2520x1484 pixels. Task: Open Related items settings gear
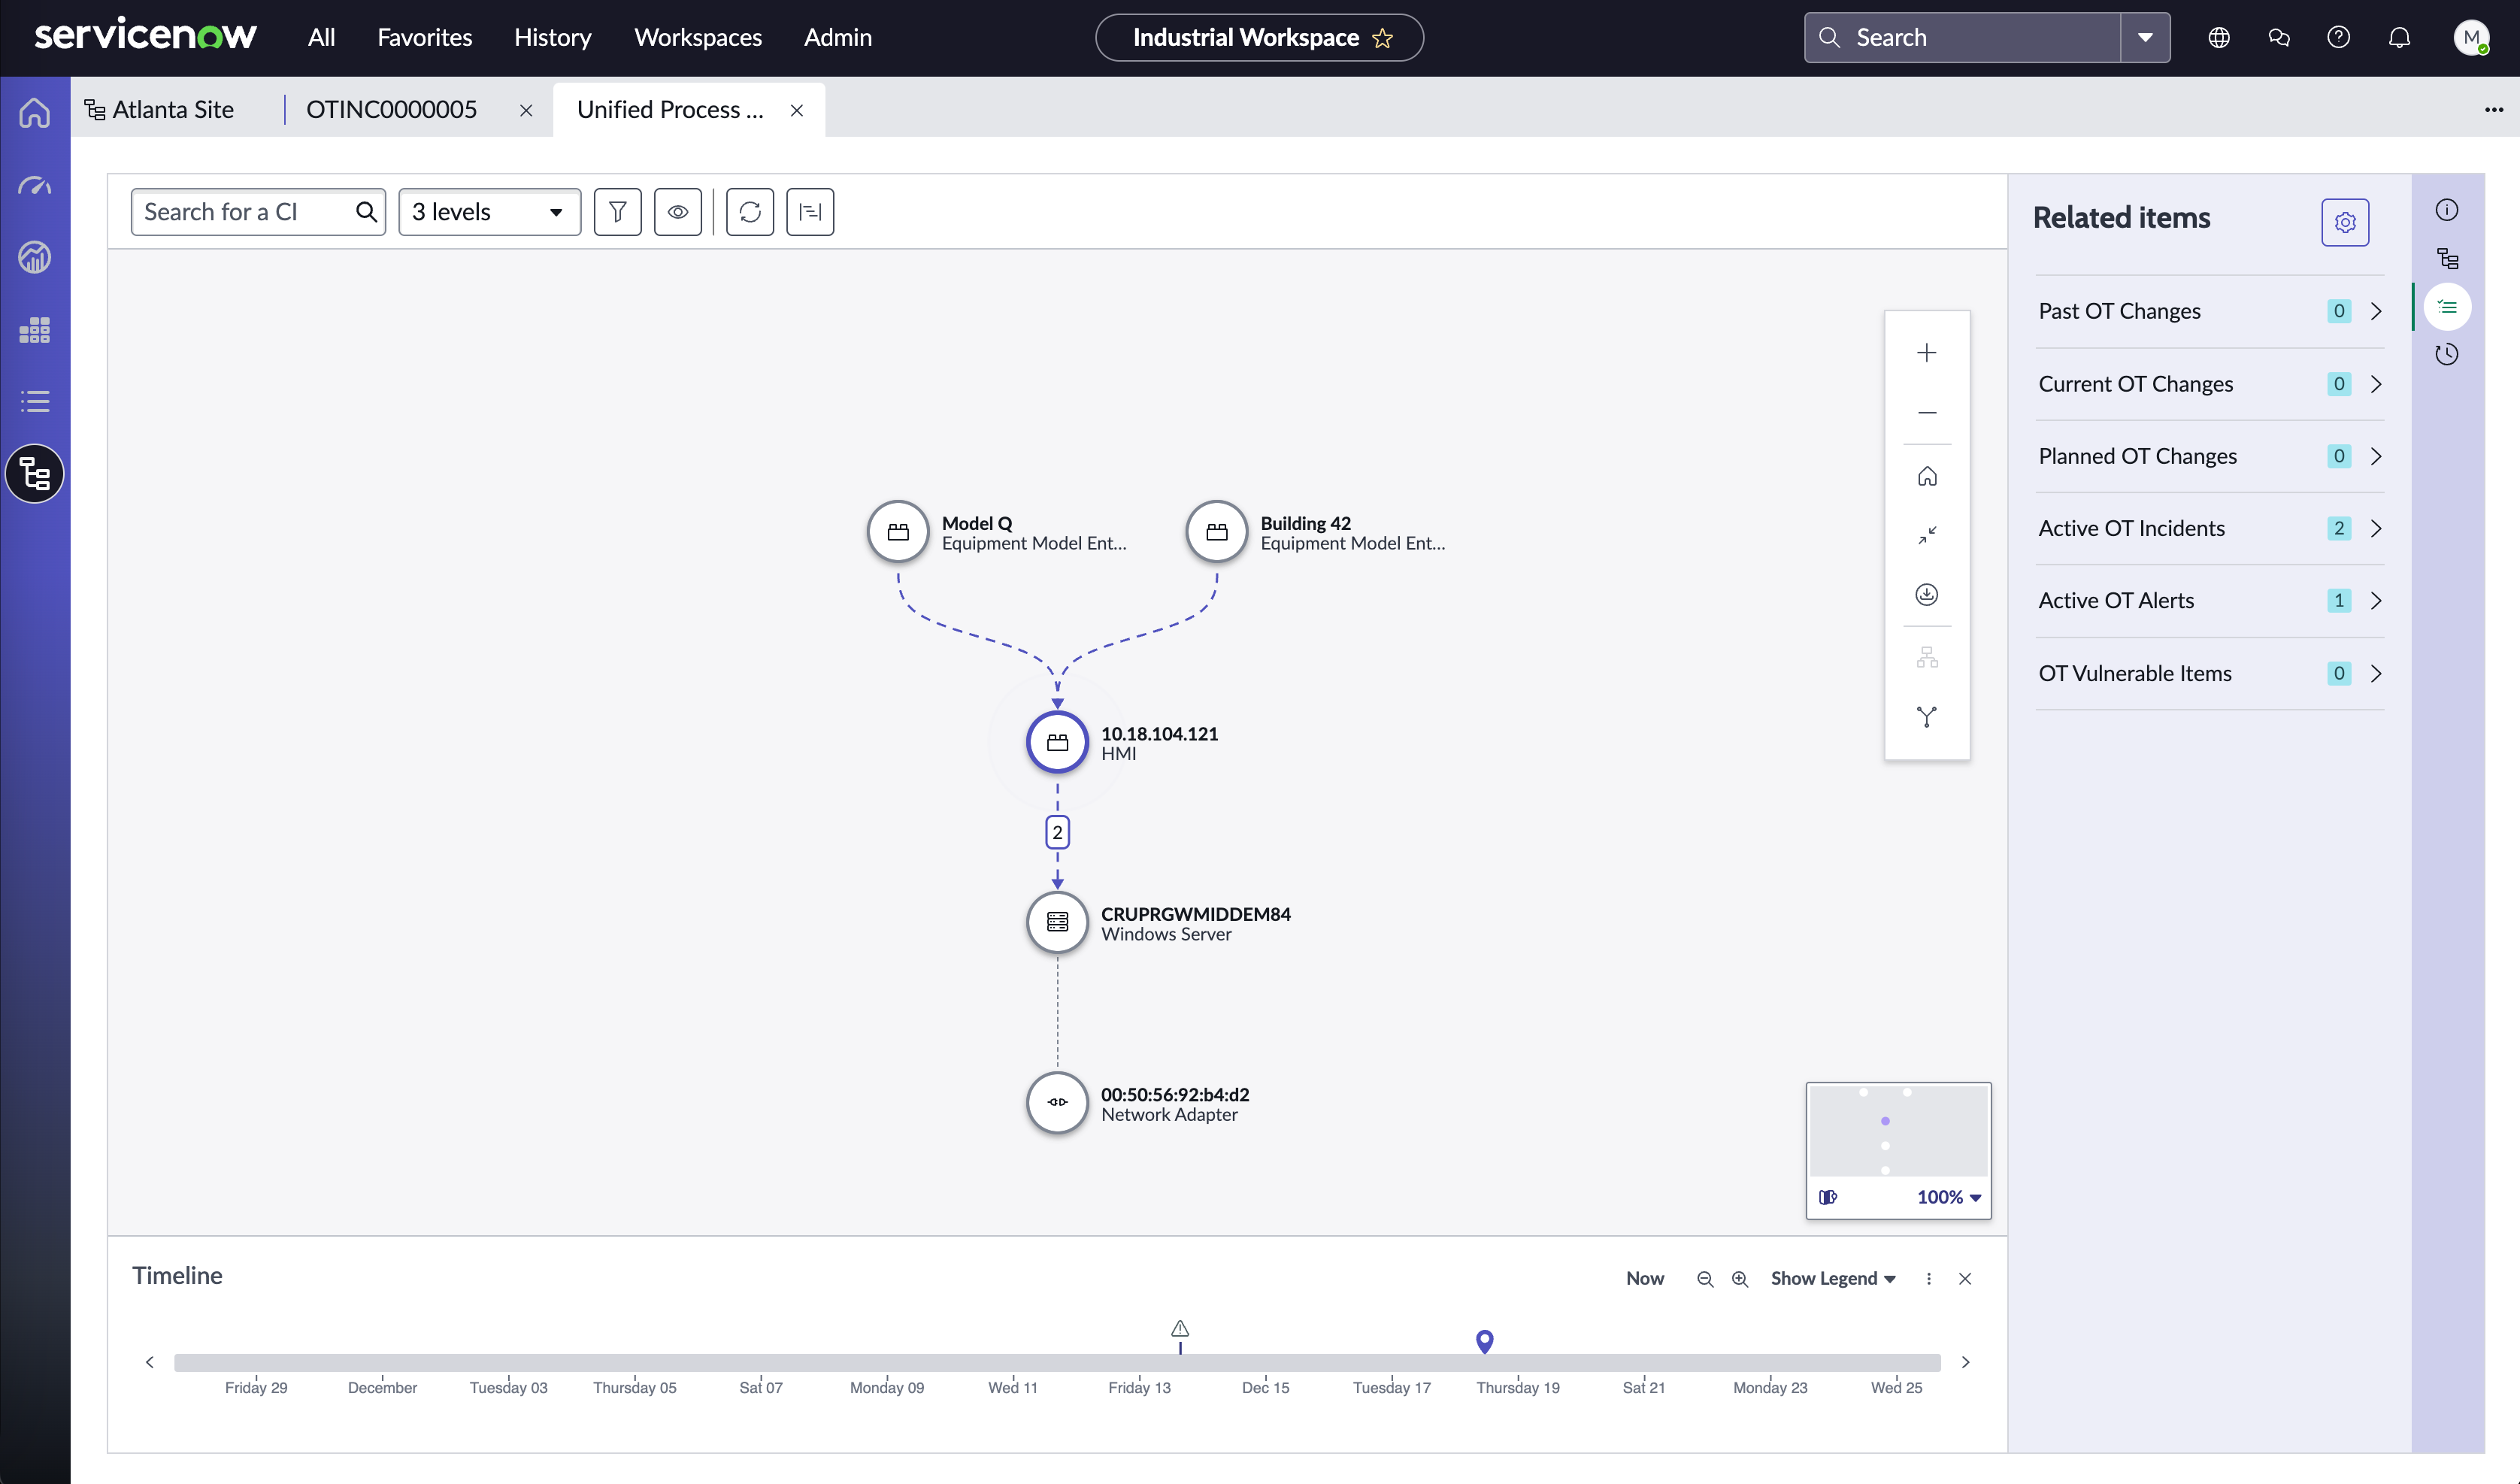tap(2344, 222)
